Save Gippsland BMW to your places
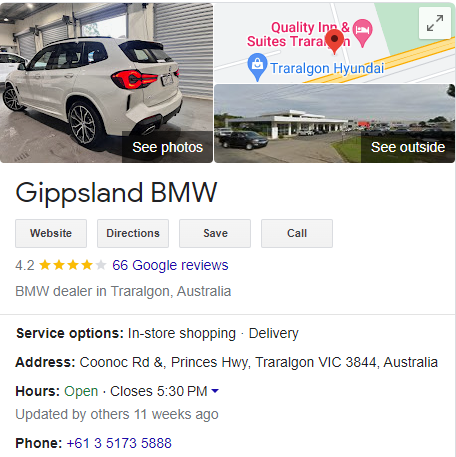The width and height of the screenshot is (456, 457). point(215,233)
